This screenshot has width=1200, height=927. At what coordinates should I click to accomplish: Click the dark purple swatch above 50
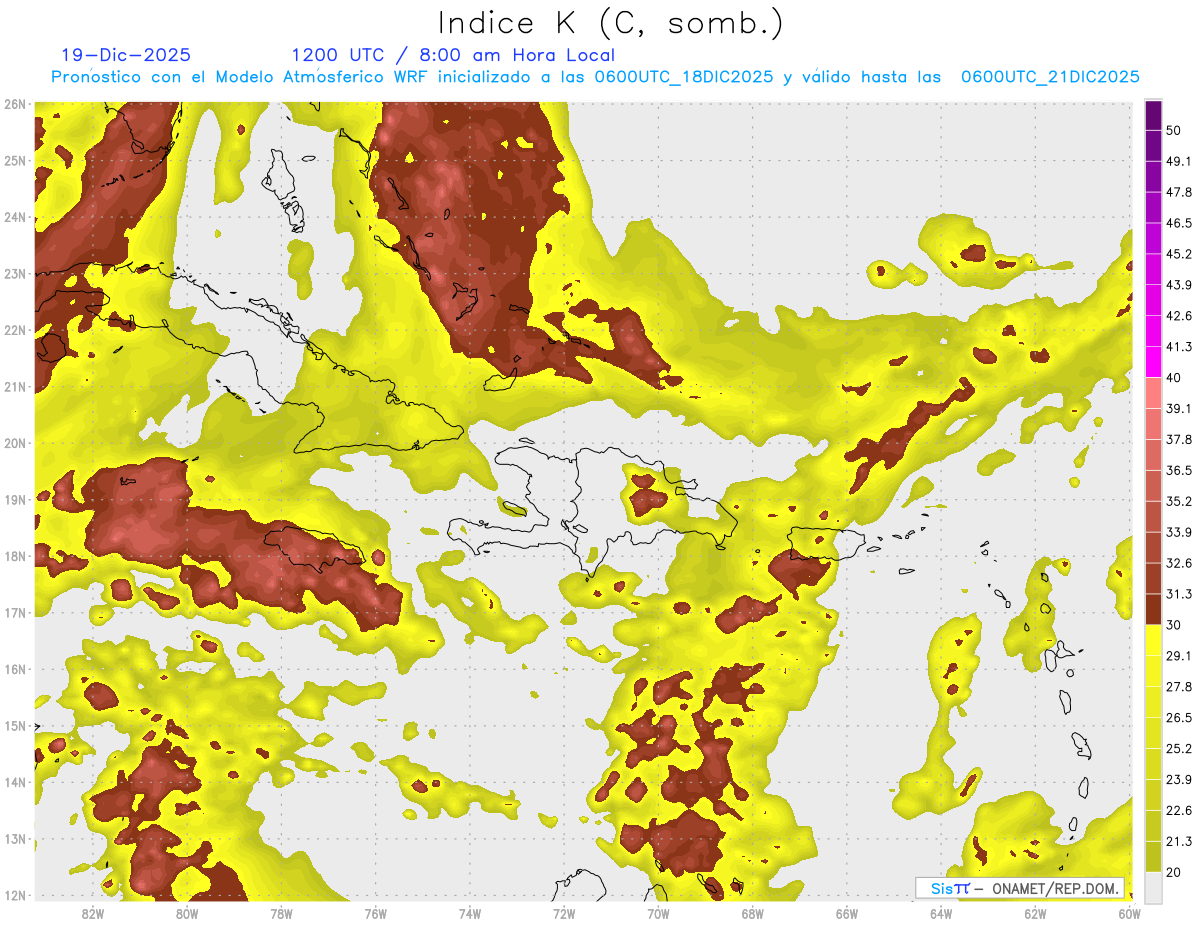(x=1153, y=115)
